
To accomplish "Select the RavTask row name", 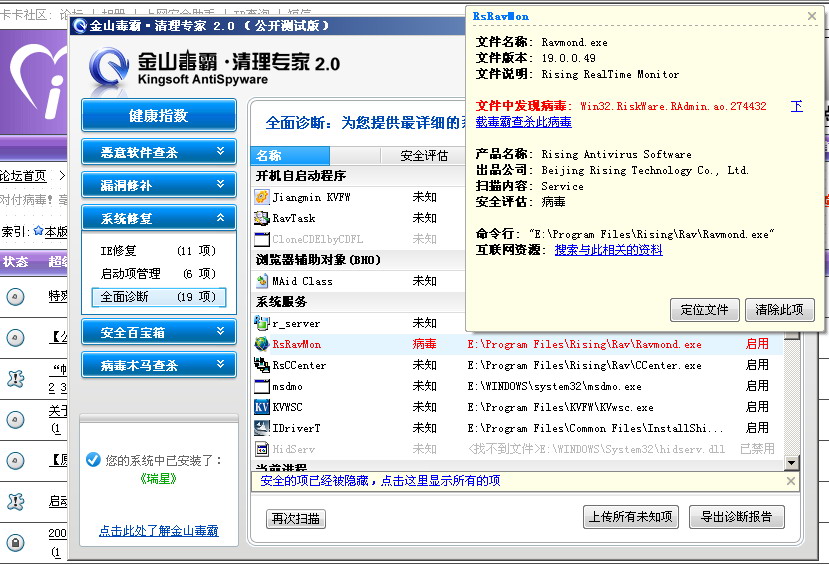I will coord(293,218).
